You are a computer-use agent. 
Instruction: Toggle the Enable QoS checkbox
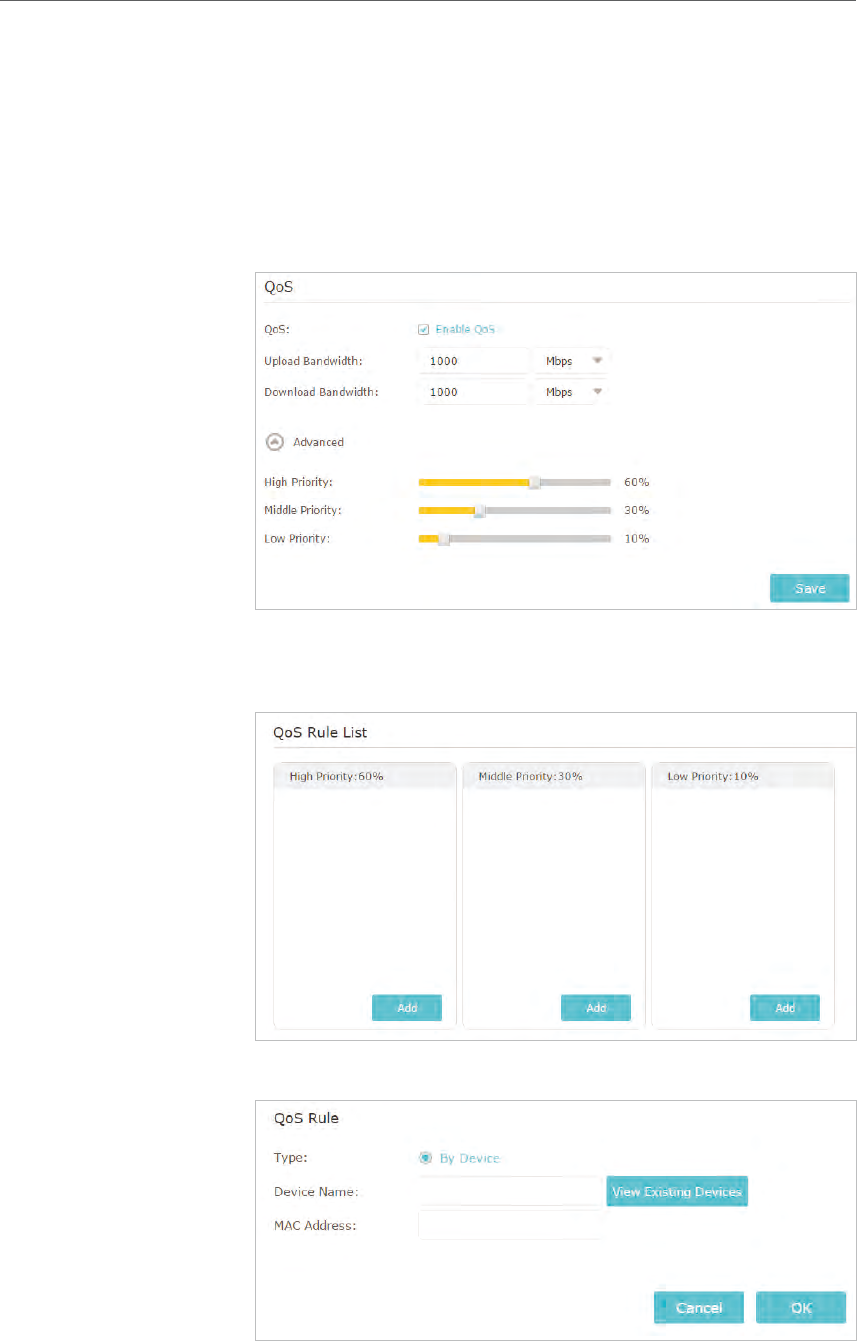coord(424,329)
